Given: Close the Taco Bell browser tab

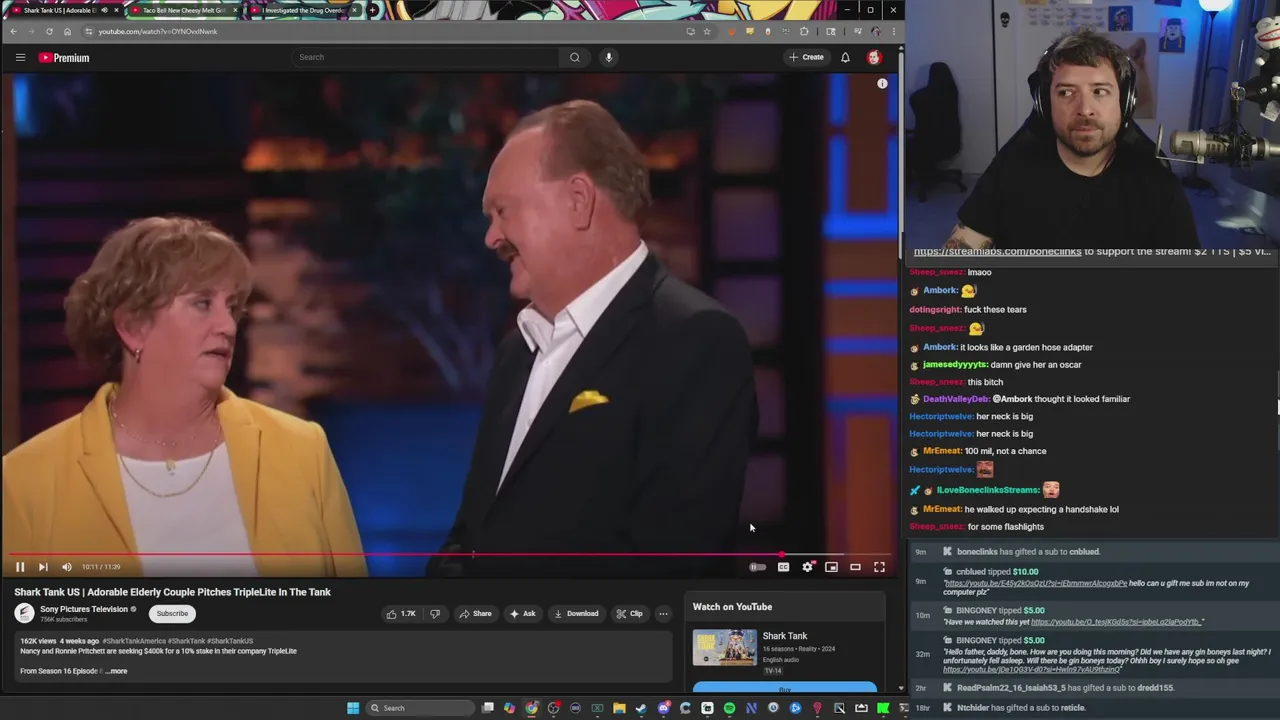Looking at the screenshot, I should pos(234,10).
